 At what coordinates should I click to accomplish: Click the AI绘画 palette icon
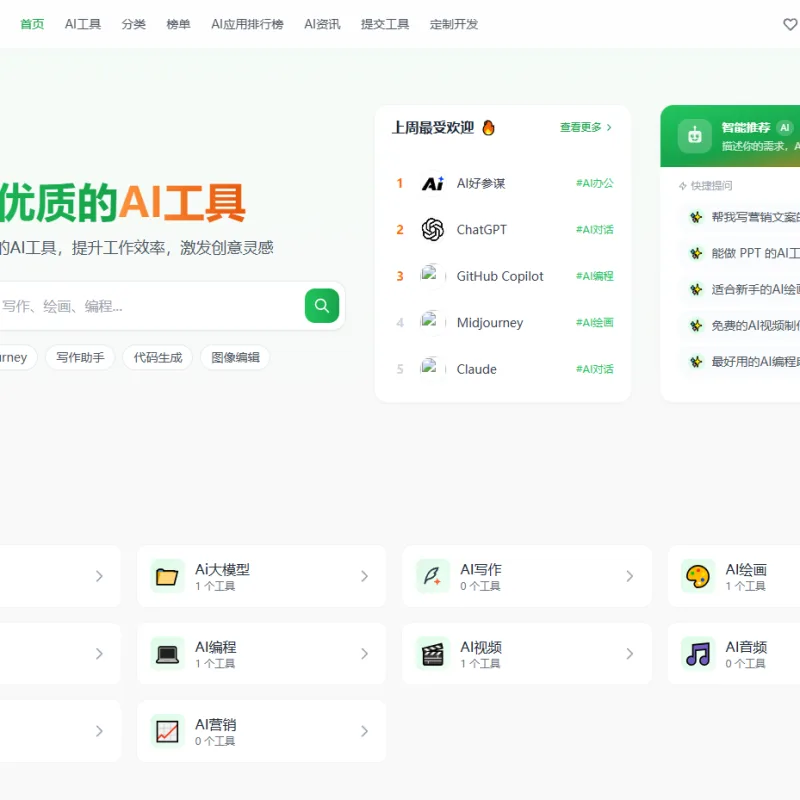(x=698, y=576)
